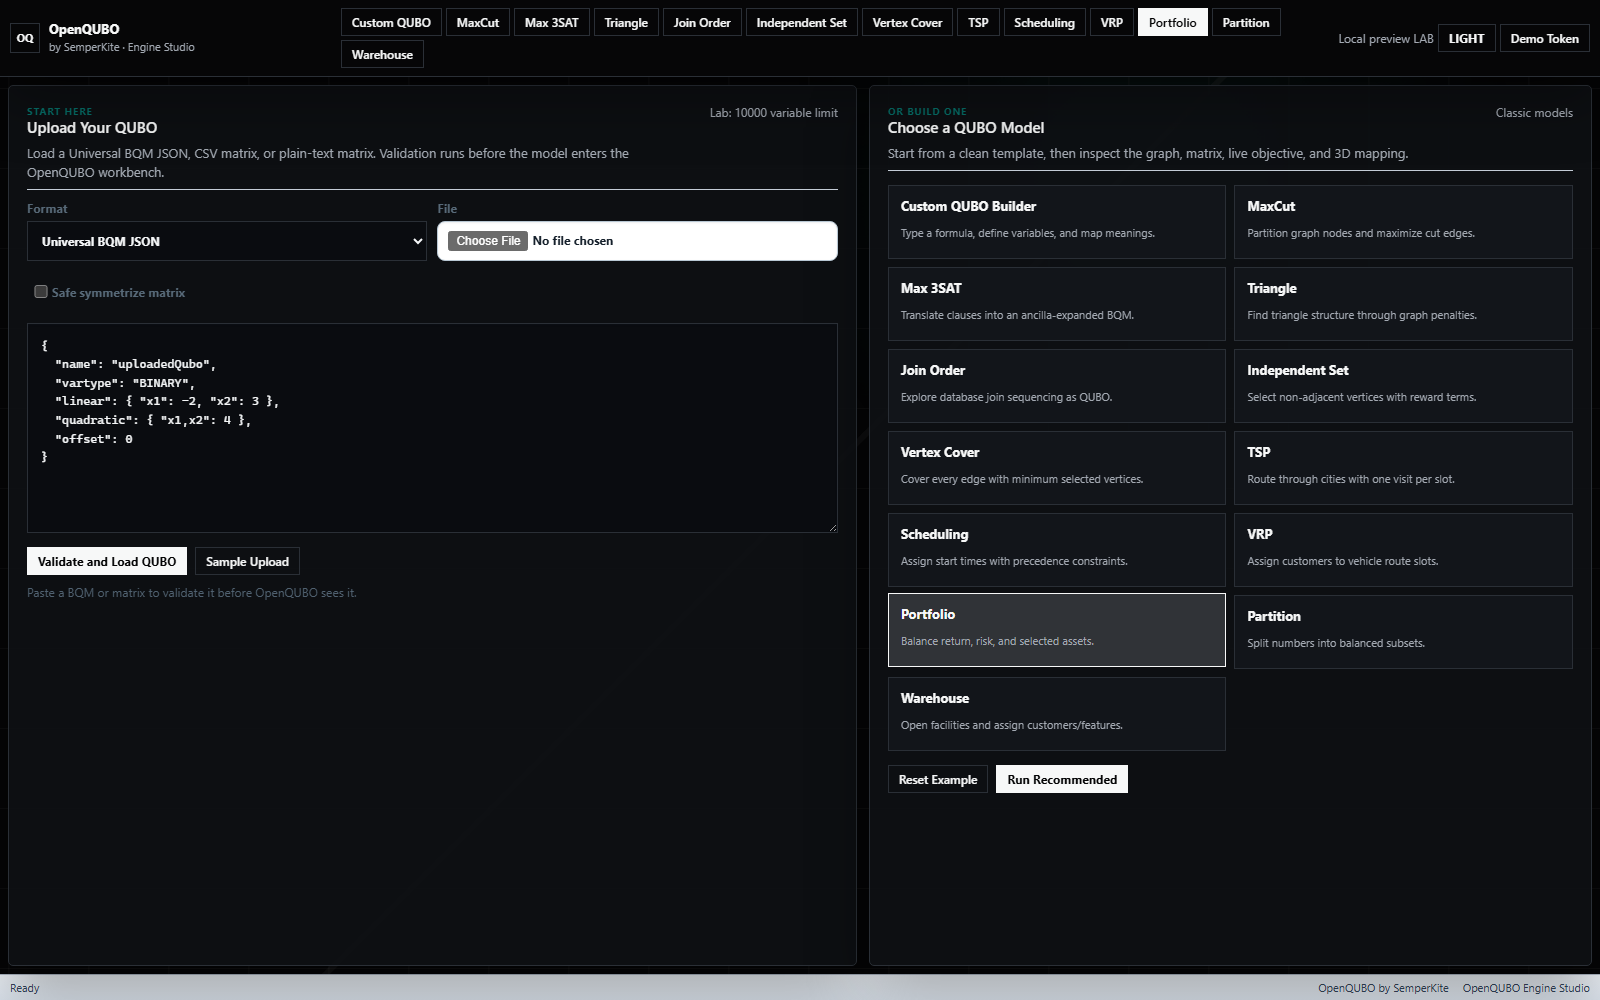Open the Independent Set tab

[x=801, y=22]
